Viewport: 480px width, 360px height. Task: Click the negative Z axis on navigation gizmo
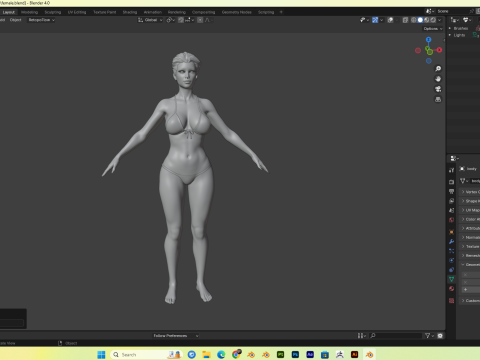tap(429, 61)
